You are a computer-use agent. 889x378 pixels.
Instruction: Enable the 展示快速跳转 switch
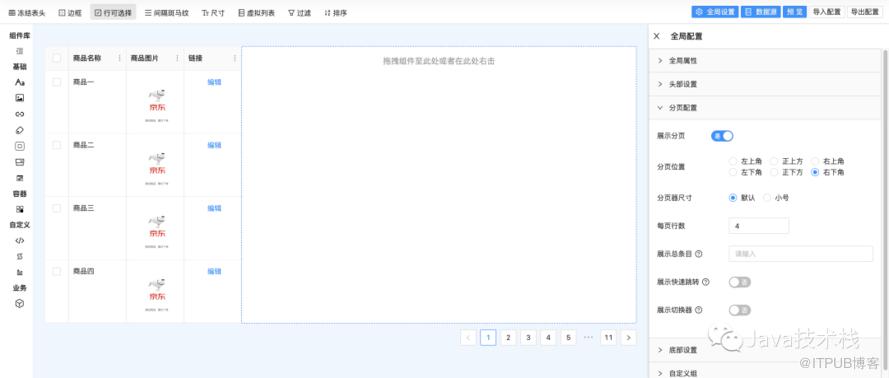pos(739,282)
